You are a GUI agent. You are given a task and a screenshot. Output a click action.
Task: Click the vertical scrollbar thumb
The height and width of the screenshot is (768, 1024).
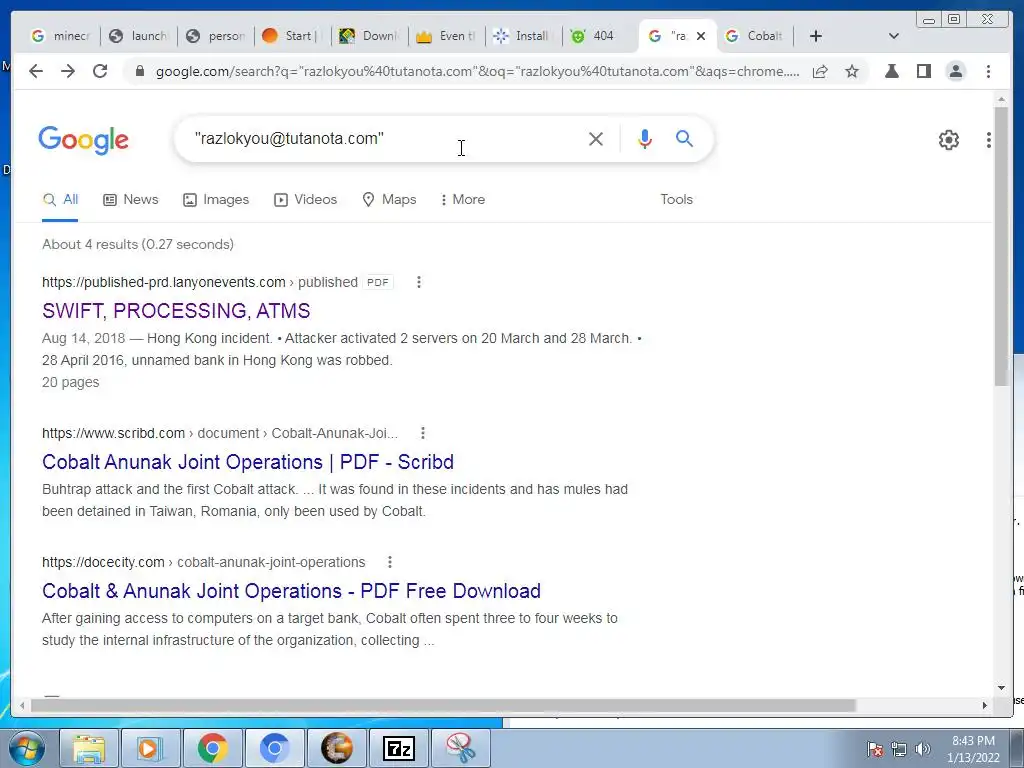(x=1001, y=245)
